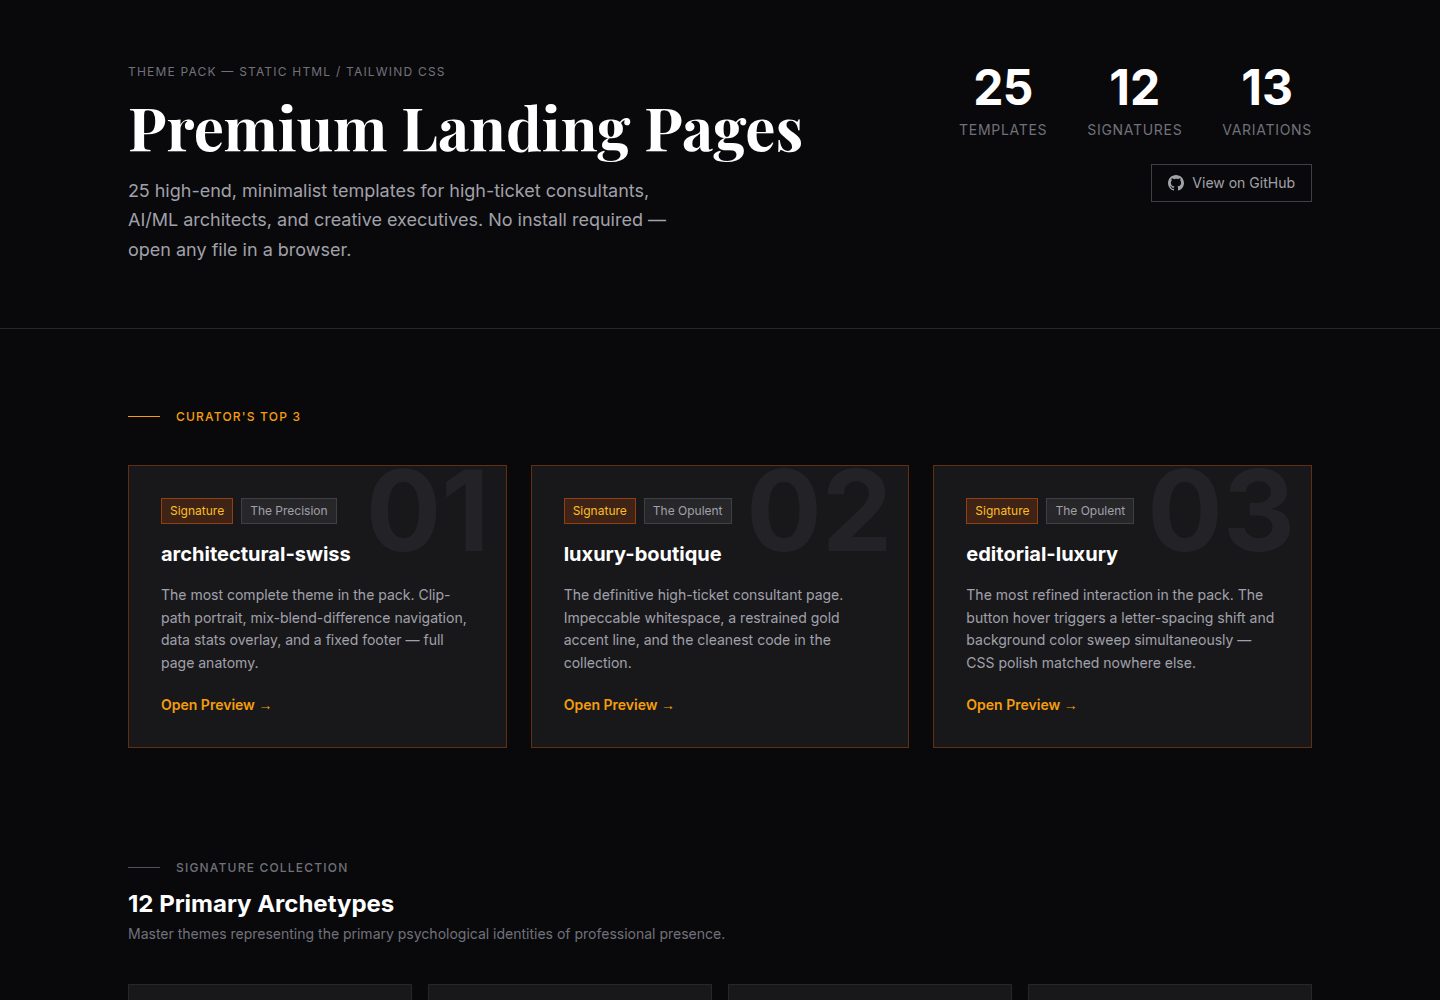Click the description starting "The most complete theme"

317,629
